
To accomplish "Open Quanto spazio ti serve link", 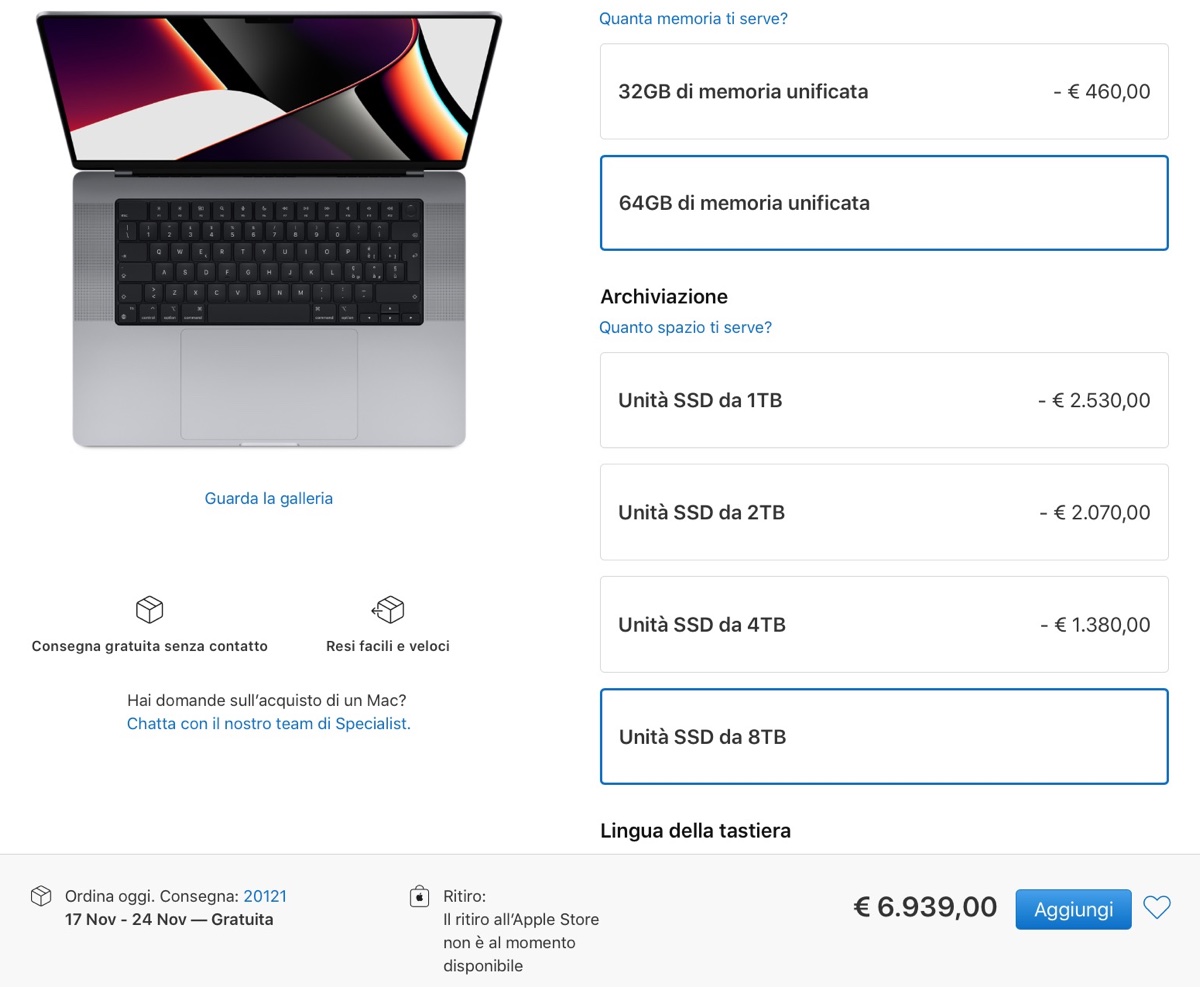I will pyautogui.click(x=685, y=327).
